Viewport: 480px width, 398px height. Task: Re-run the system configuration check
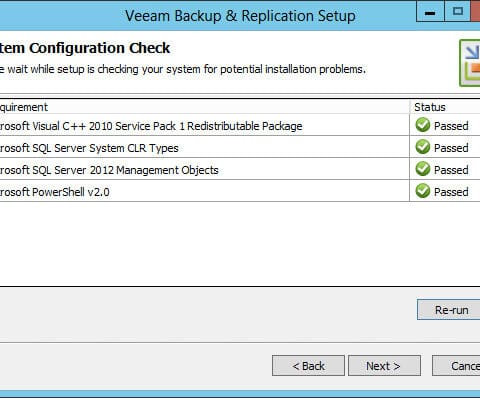click(x=449, y=310)
